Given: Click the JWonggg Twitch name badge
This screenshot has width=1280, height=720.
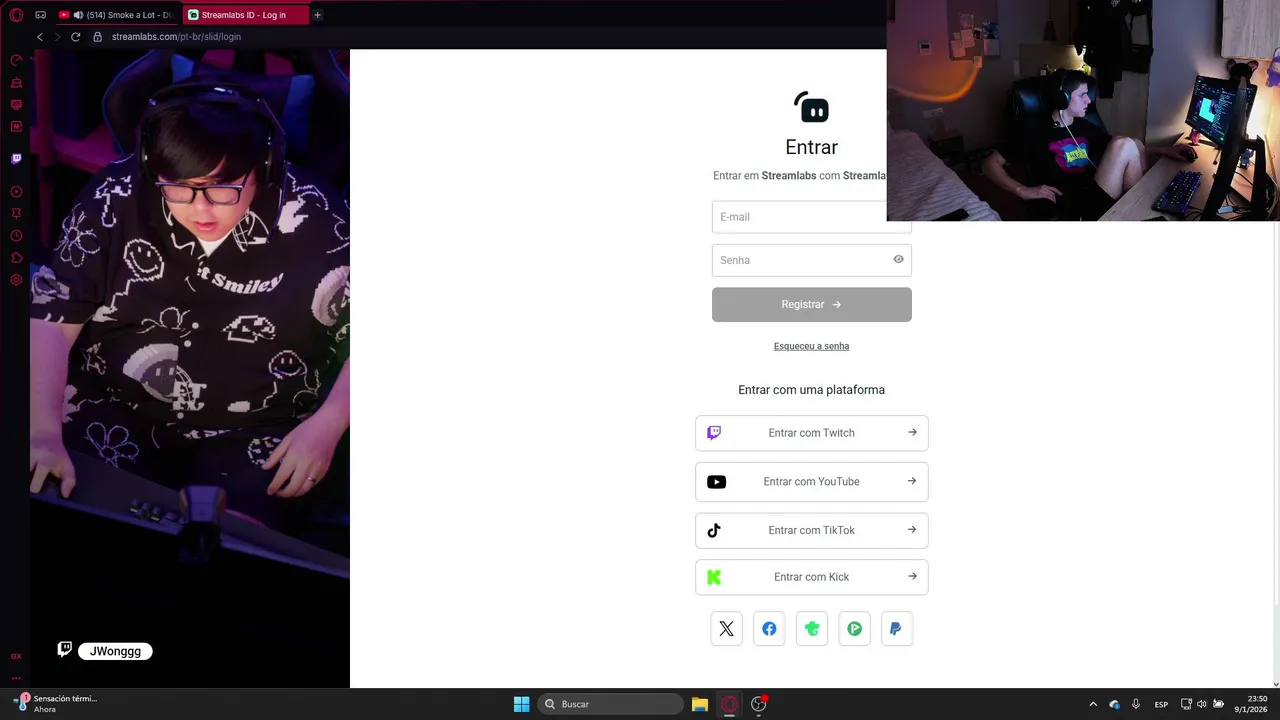Looking at the screenshot, I should point(115,651).
